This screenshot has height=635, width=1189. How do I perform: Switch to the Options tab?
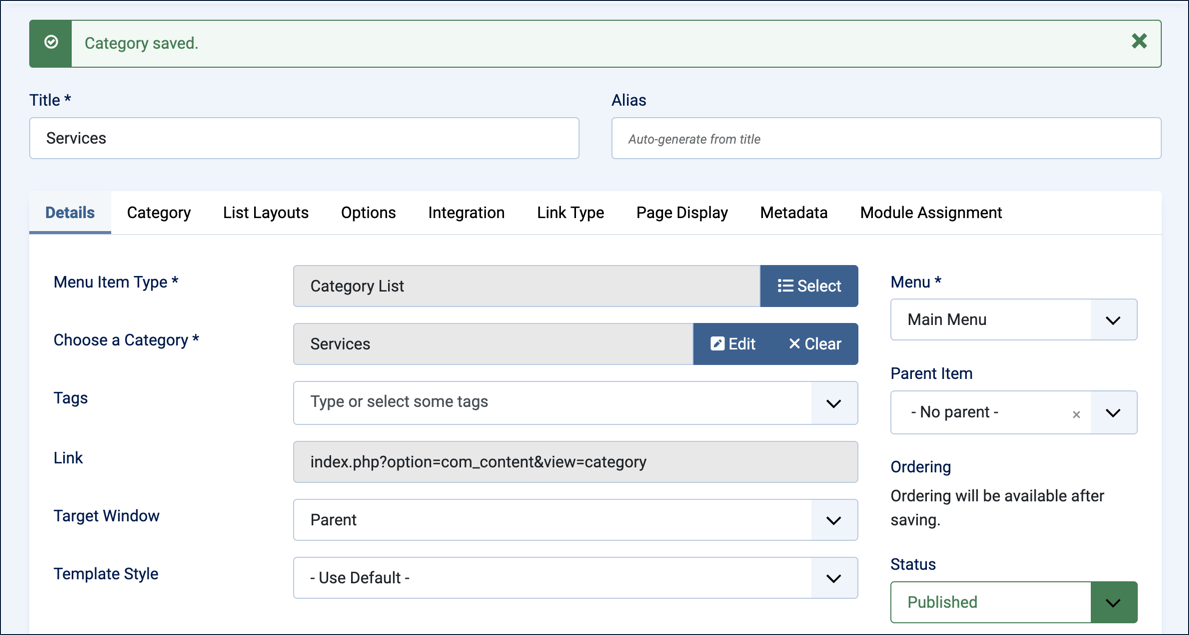coord(369,212)
